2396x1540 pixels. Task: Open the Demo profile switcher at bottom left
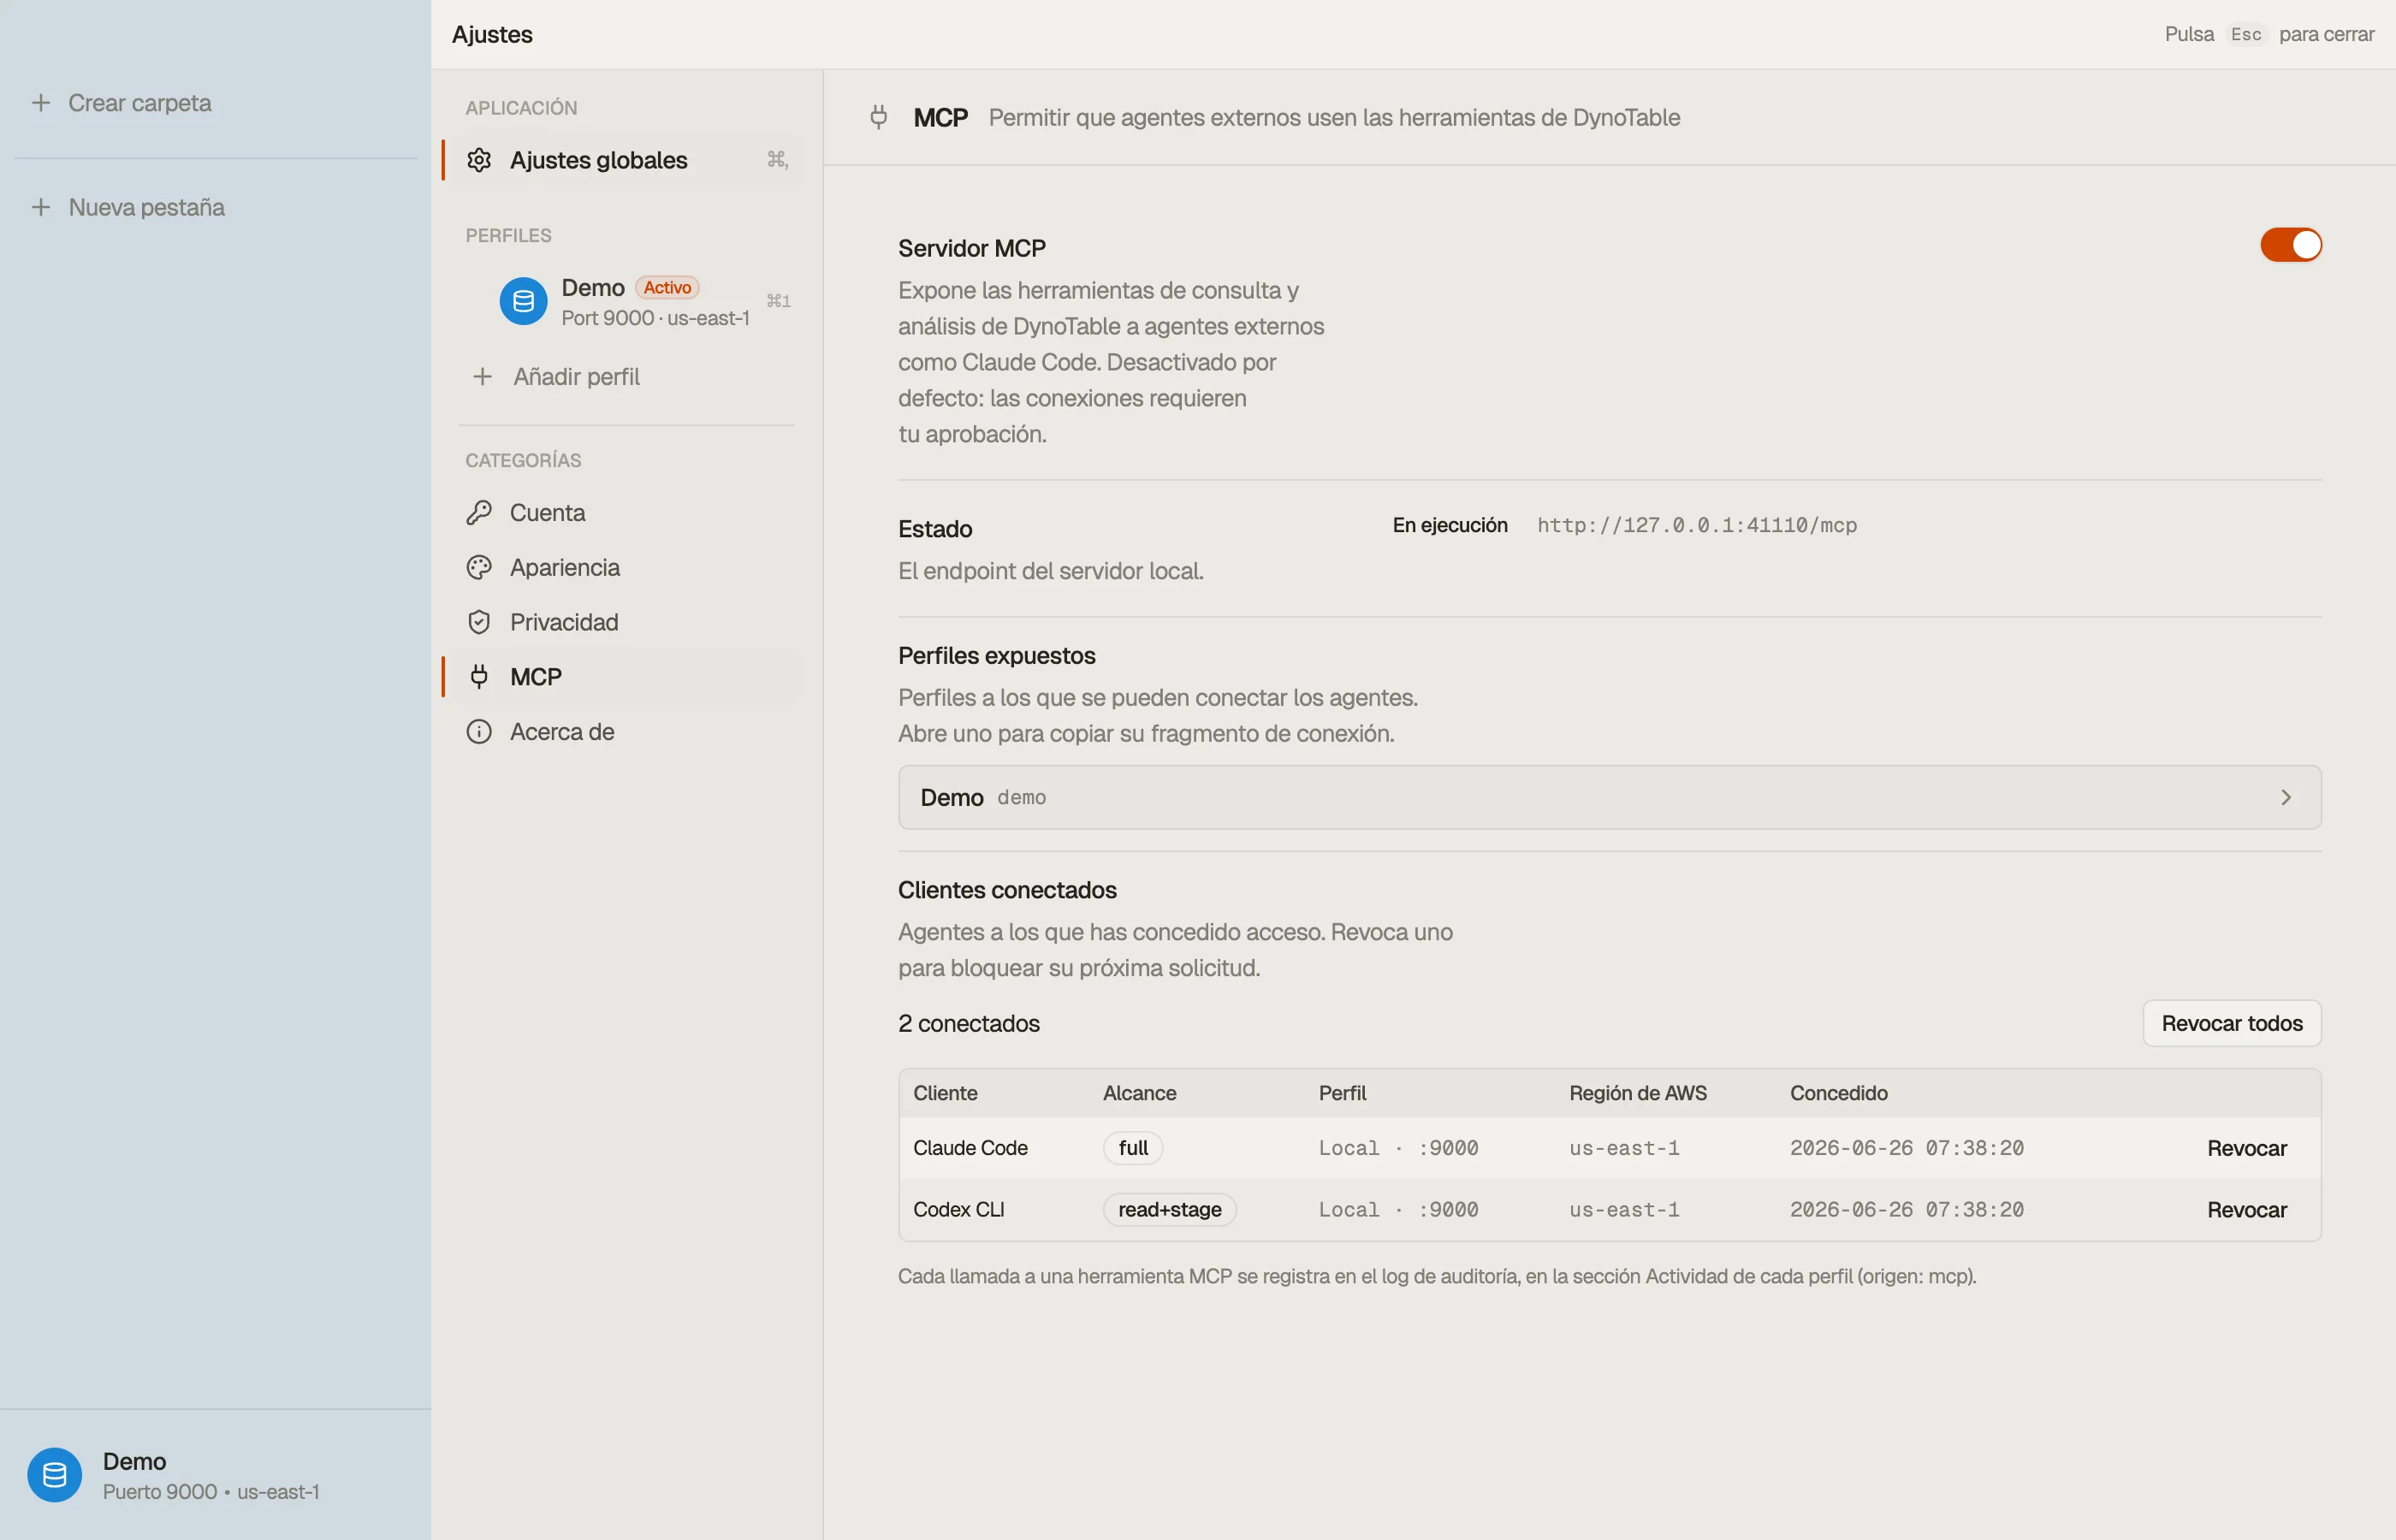pos(215,1475)
